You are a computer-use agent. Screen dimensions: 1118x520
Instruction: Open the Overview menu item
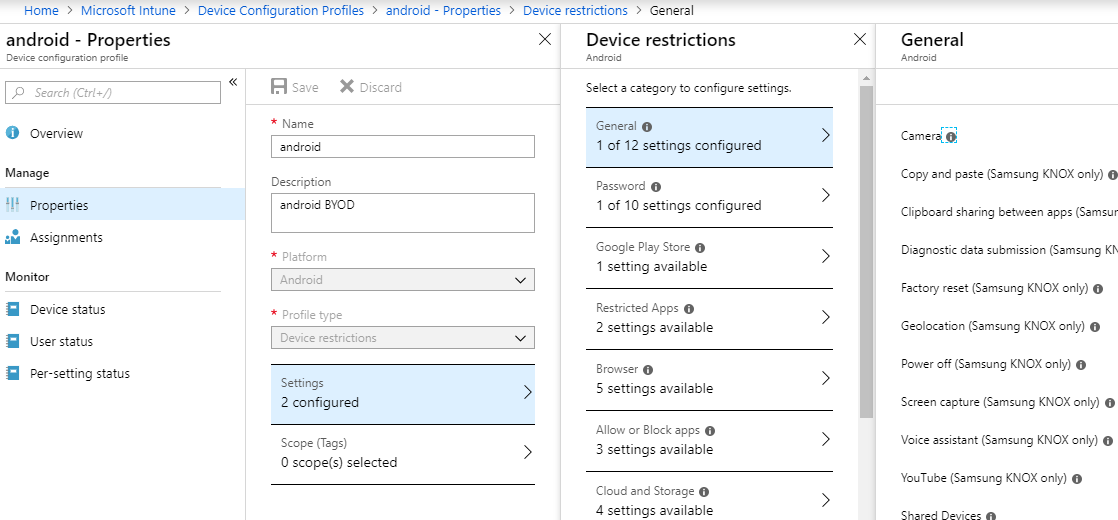tap(56, 134)
